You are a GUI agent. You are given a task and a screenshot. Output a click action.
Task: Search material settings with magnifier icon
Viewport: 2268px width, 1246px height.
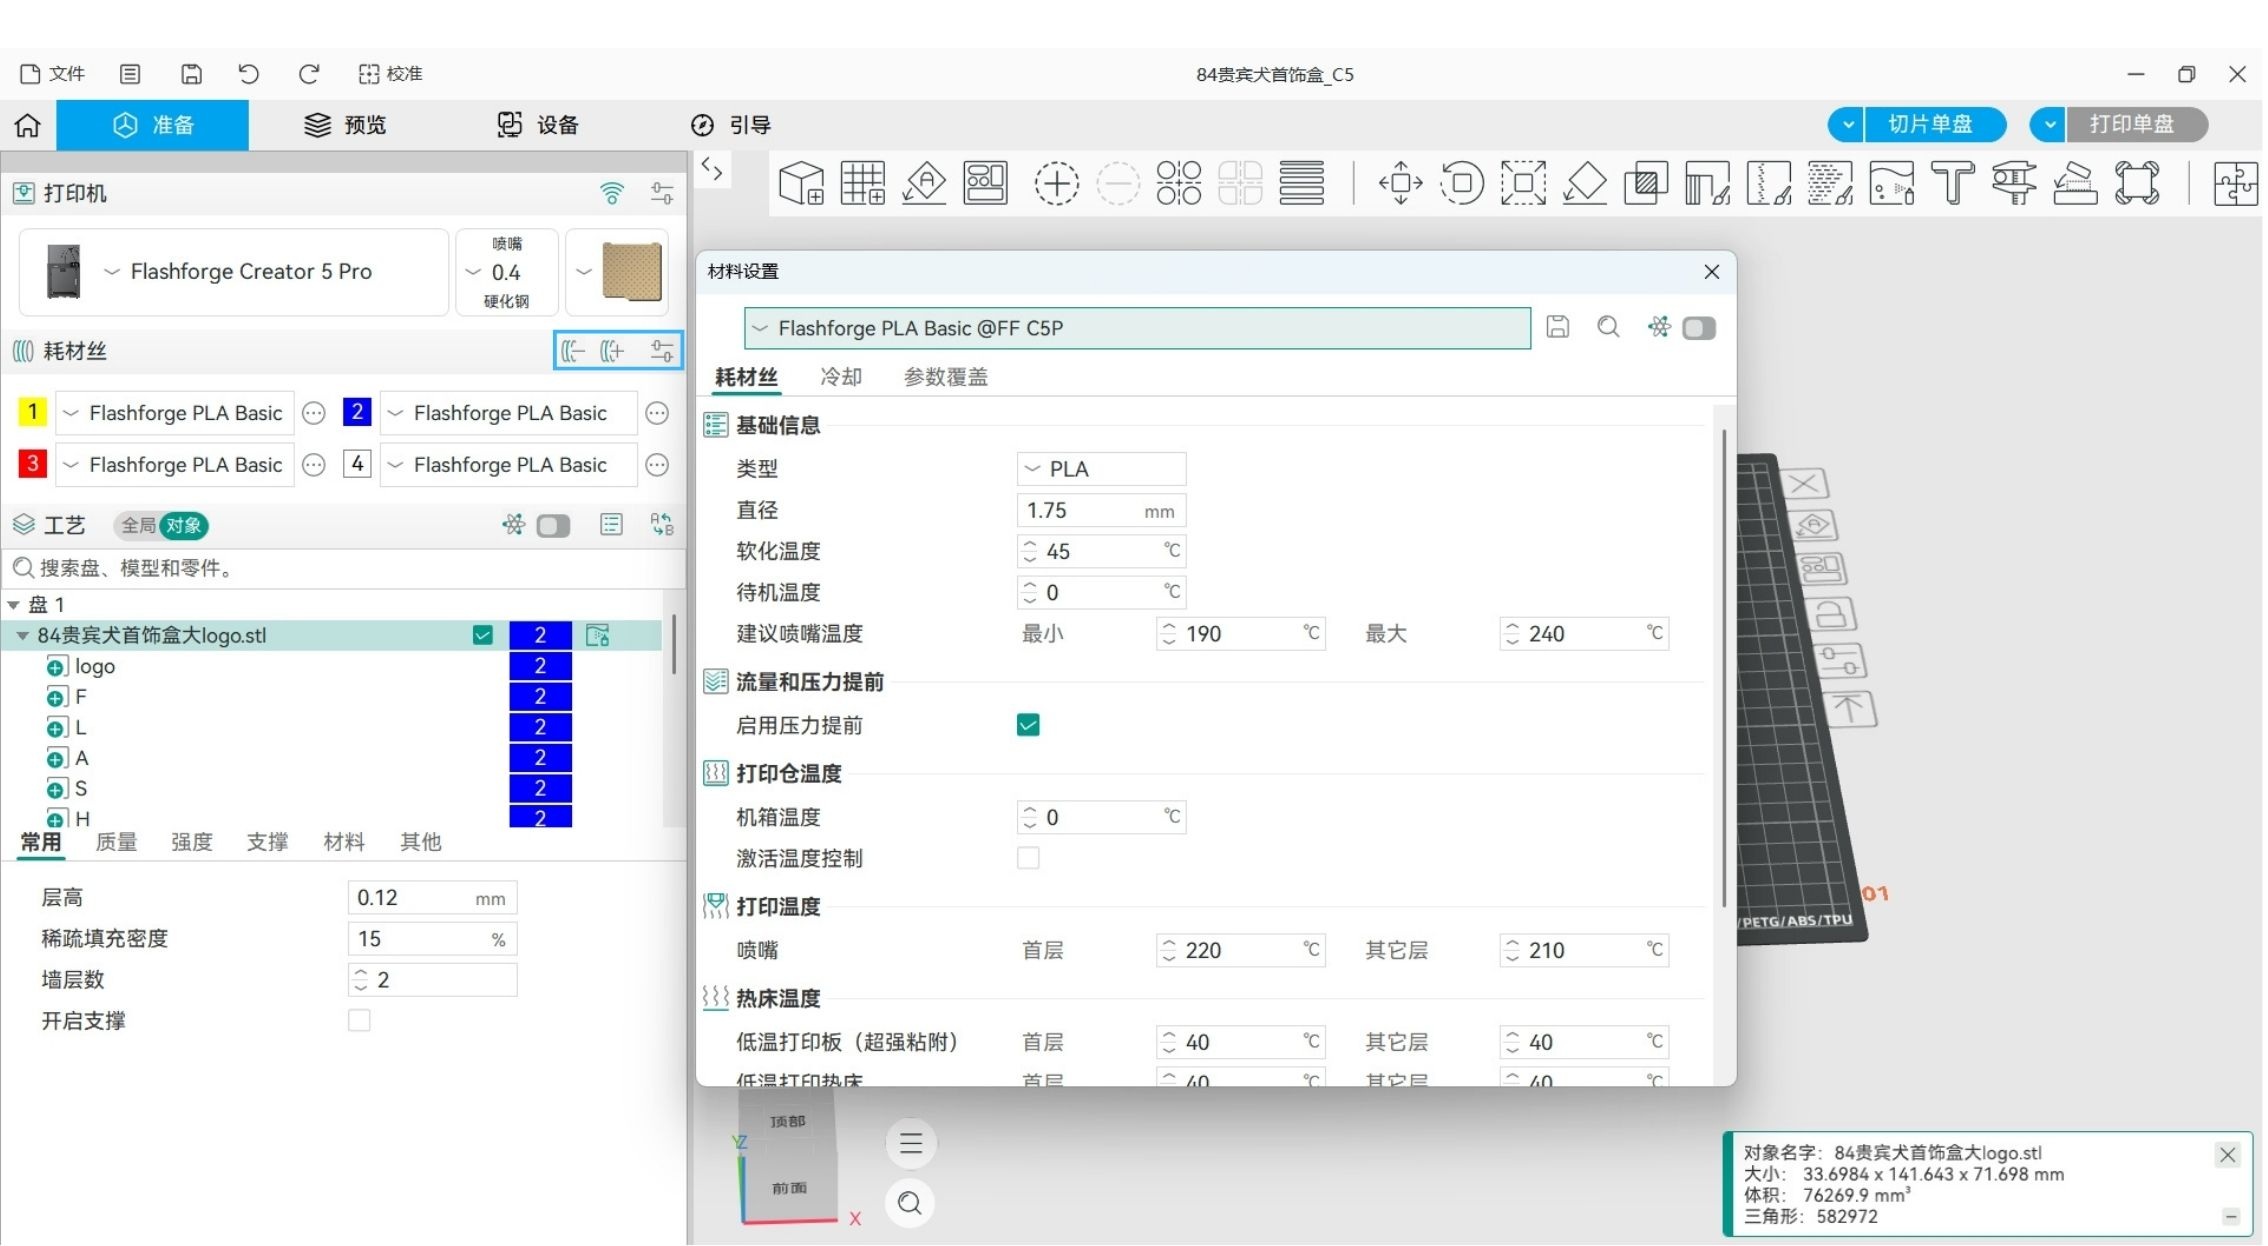pos(1608,327)
